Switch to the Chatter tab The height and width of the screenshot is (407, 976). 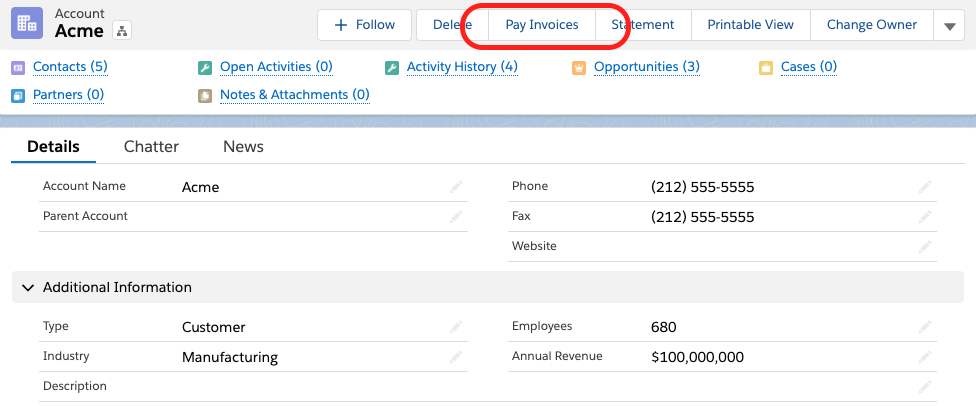(x=151, y=147)
